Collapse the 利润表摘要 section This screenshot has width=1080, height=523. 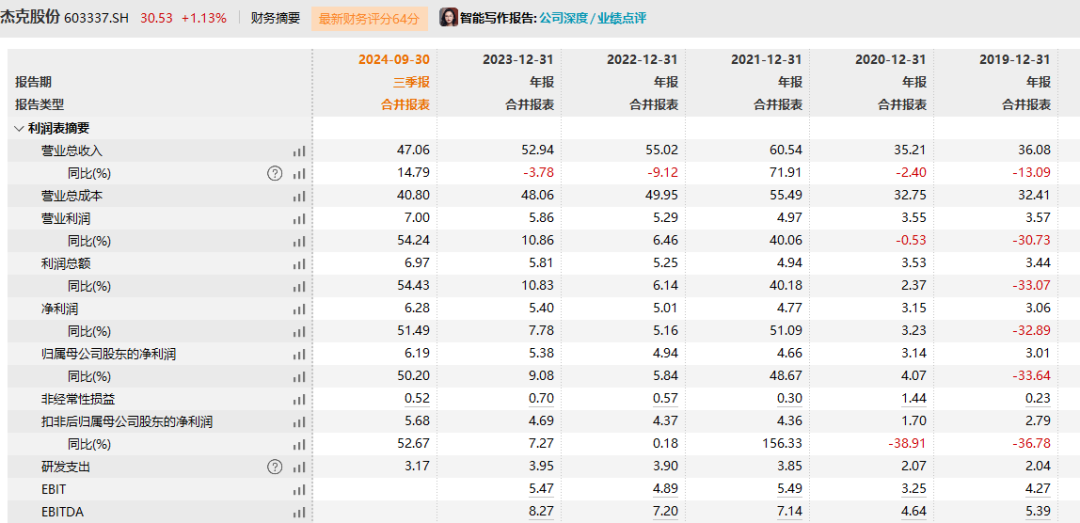tap(18, 128)
